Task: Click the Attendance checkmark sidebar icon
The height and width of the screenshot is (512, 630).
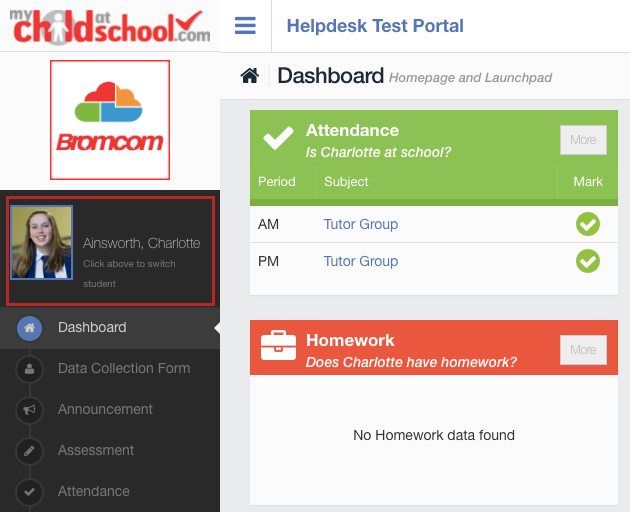Action: tap(30, 492)
